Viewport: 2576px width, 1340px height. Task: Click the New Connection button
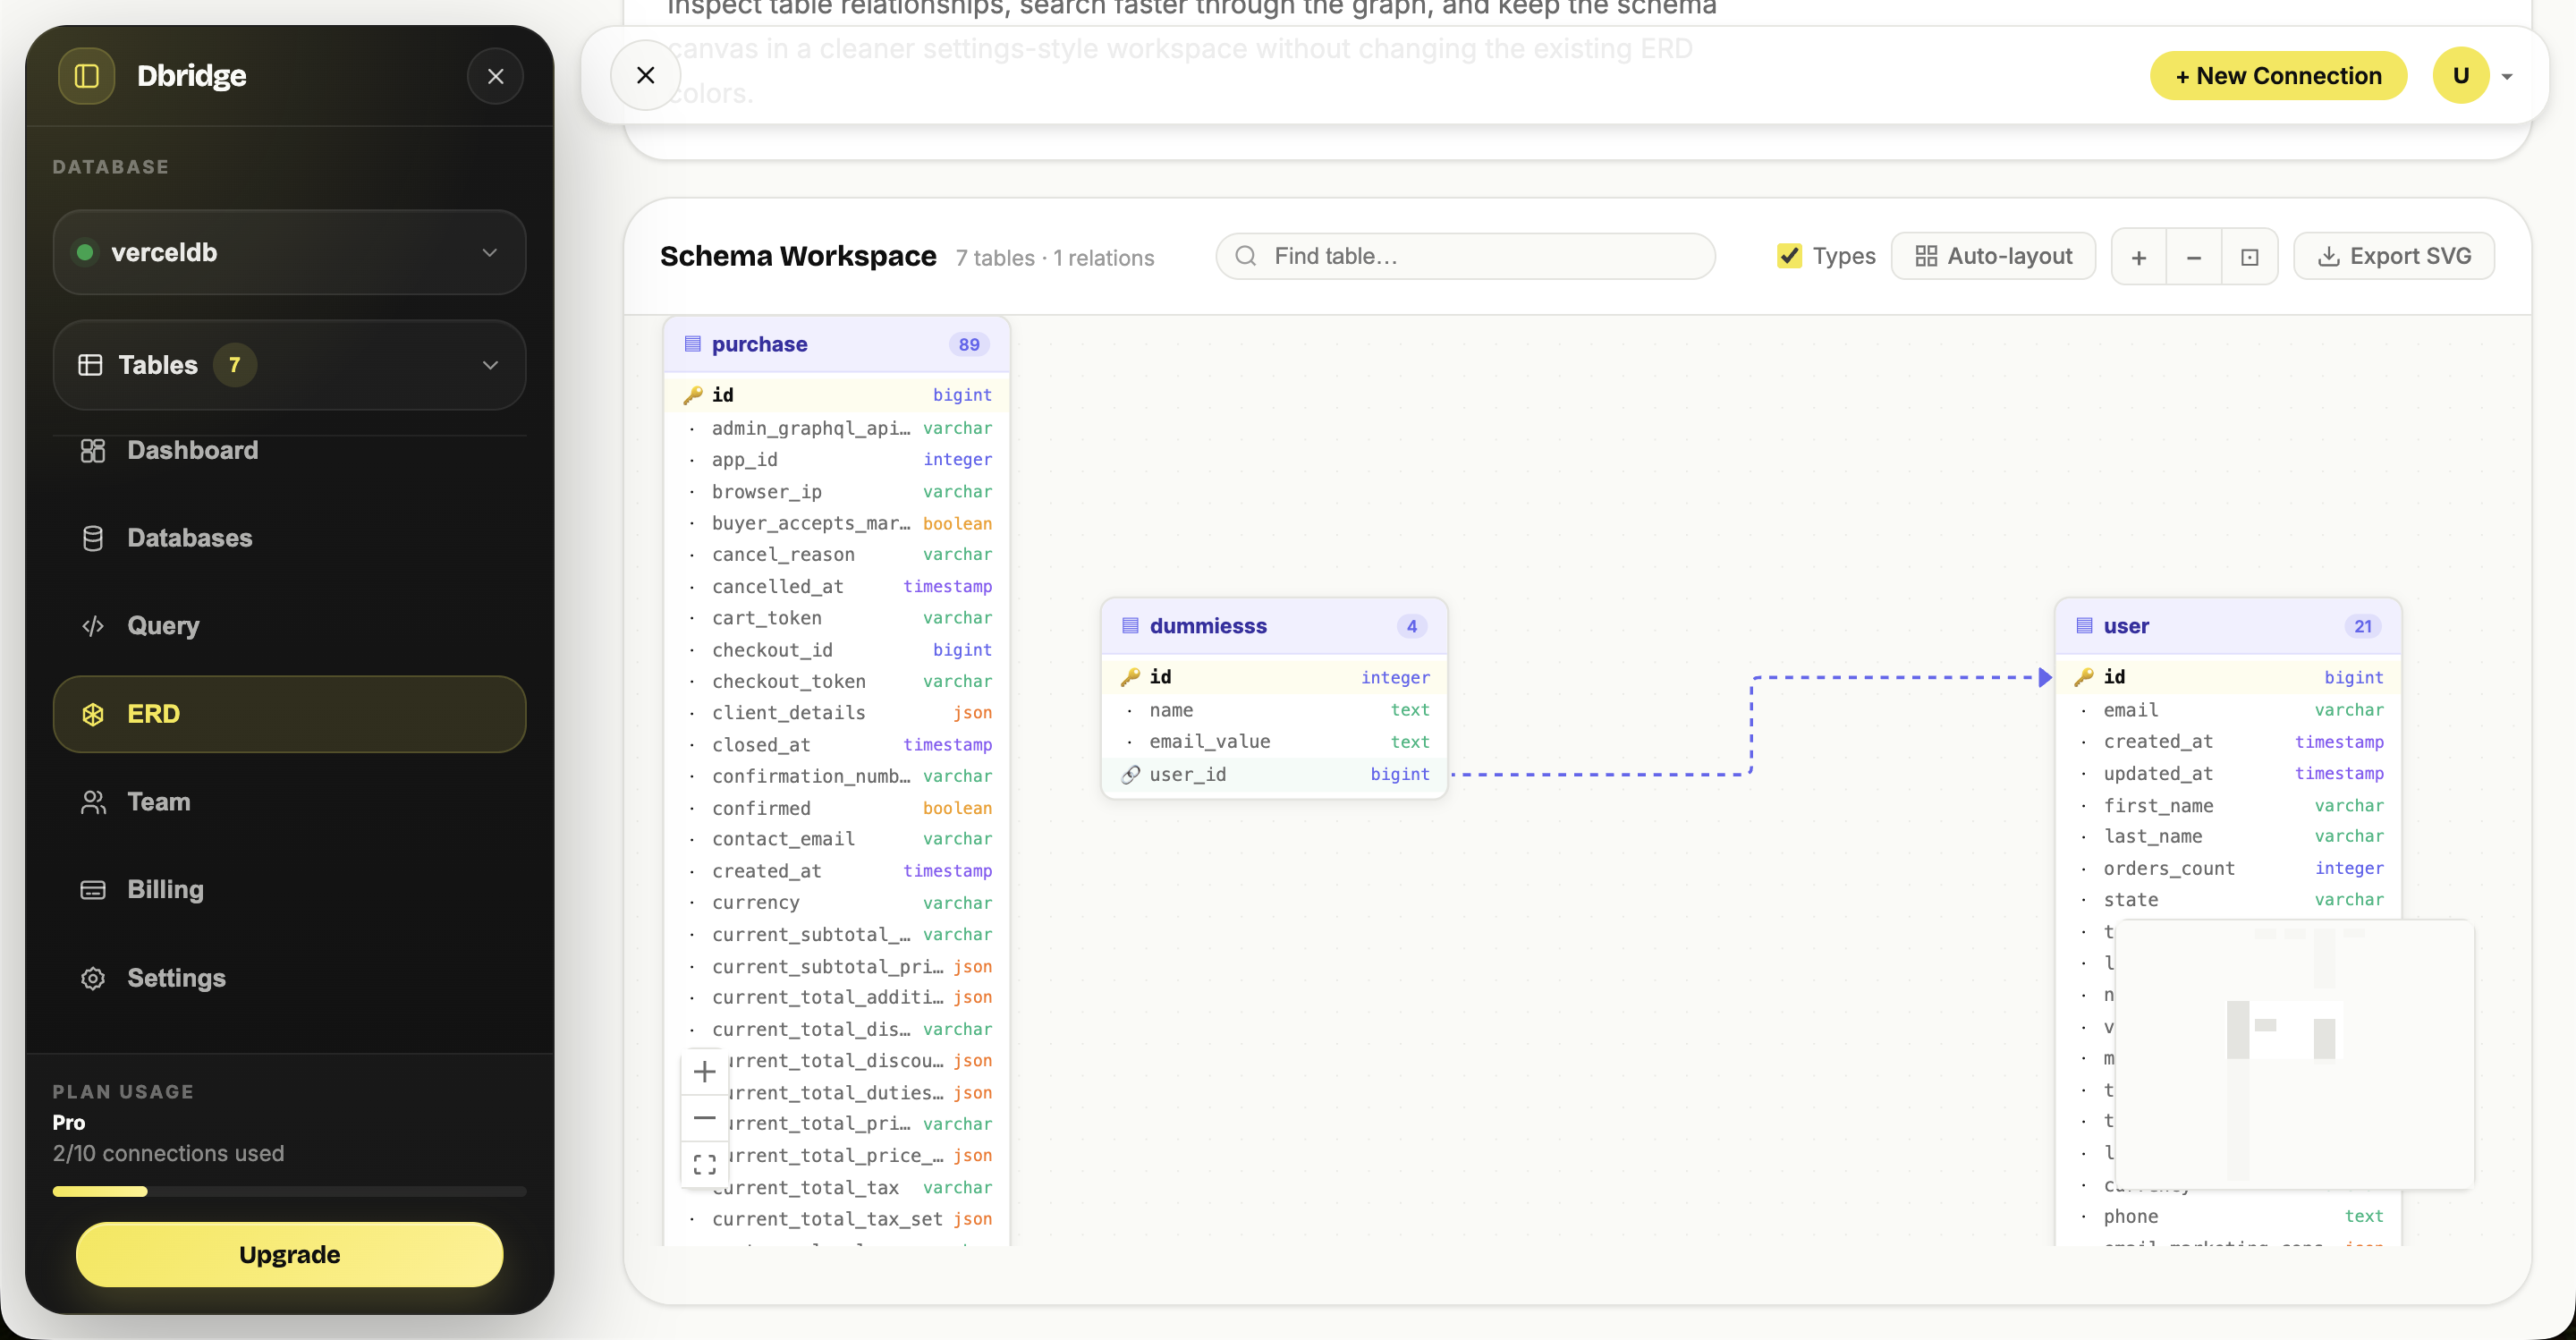pyautogui.click(x=2277, y=76)
